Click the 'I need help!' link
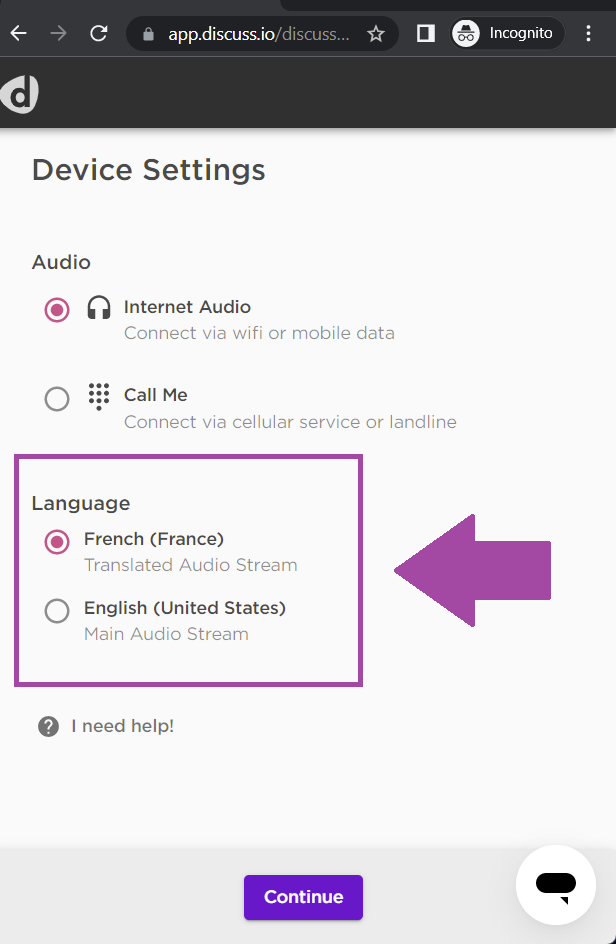 tap(123, 726)
